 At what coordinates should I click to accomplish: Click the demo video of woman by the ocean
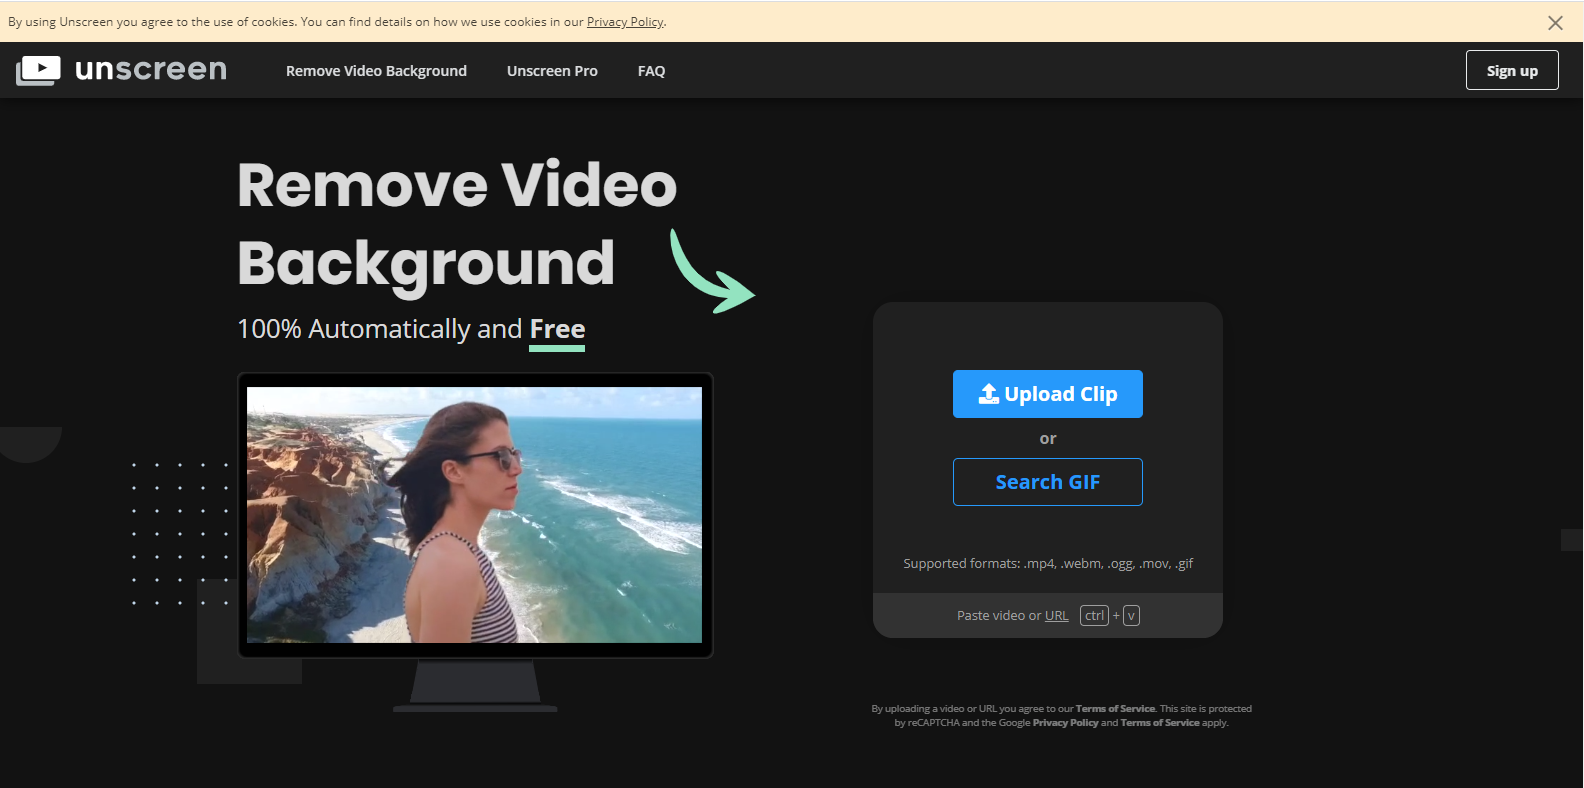tap(474, 515)
